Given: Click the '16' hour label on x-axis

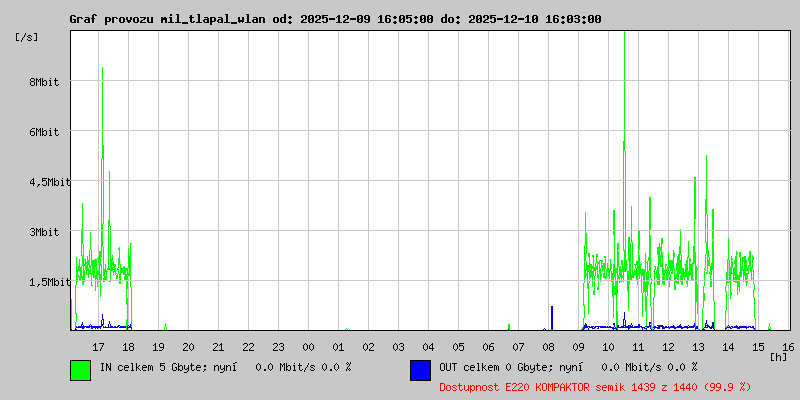Looking at the screenshot, I should [x=788, y=347].
